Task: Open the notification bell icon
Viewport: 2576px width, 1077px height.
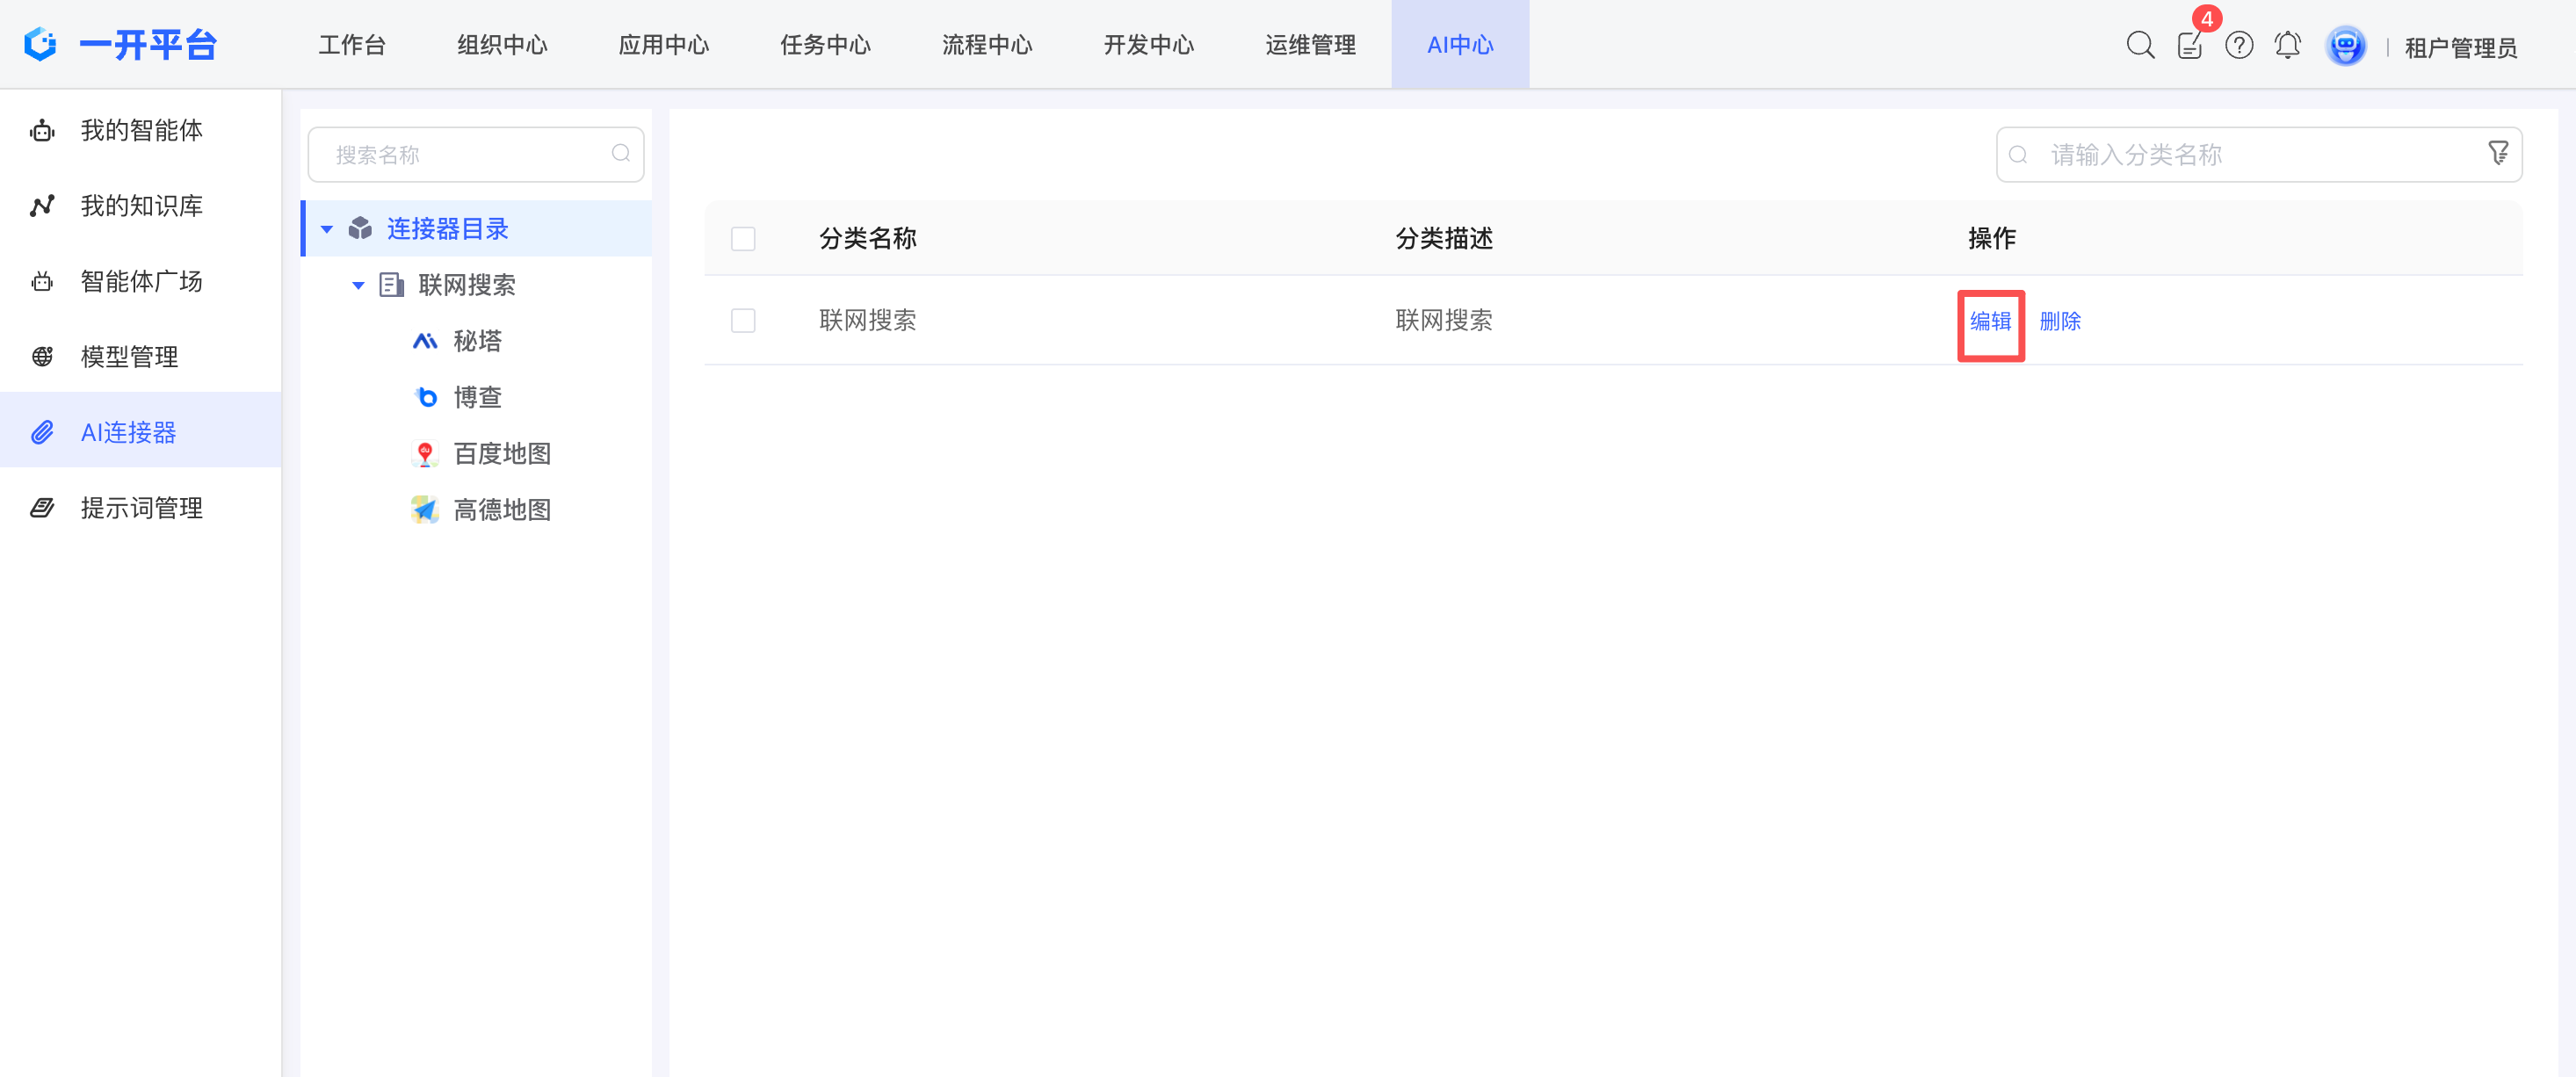Action: coord(2287,45)
